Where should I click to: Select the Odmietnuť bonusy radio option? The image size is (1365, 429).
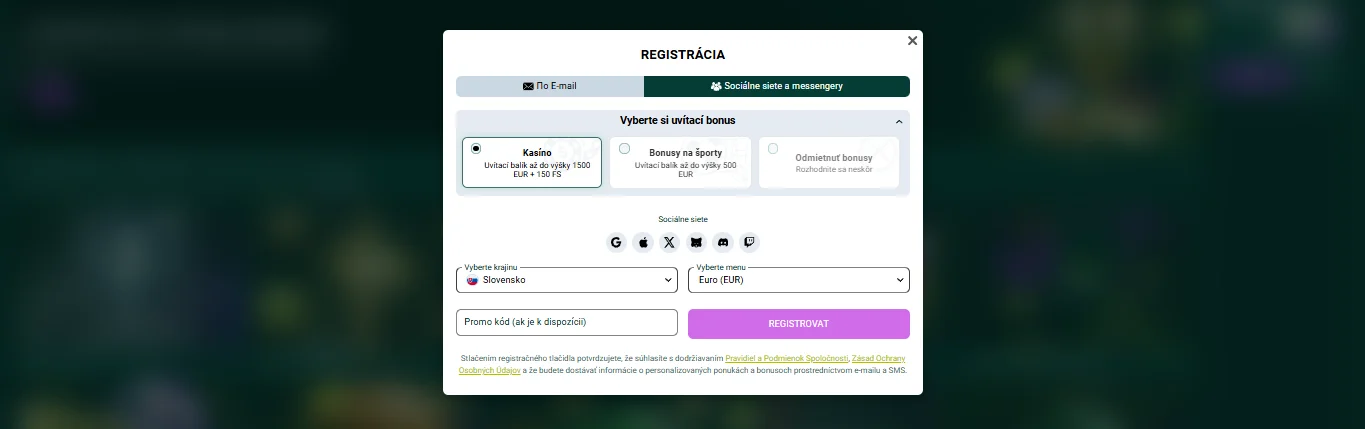coord(773,149)
